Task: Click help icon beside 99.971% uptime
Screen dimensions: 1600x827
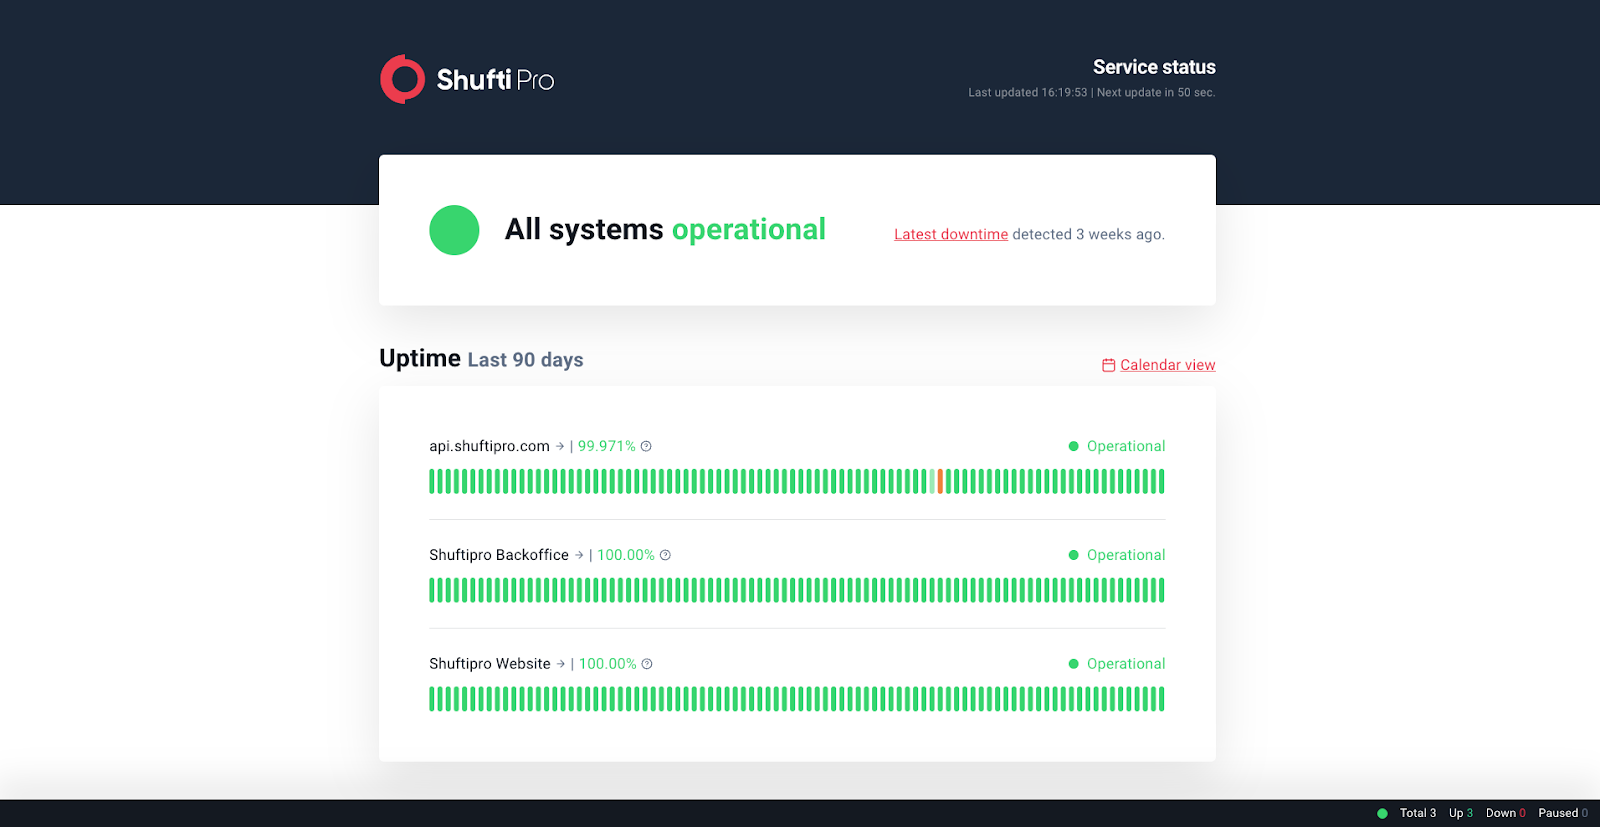Action: 646,446
